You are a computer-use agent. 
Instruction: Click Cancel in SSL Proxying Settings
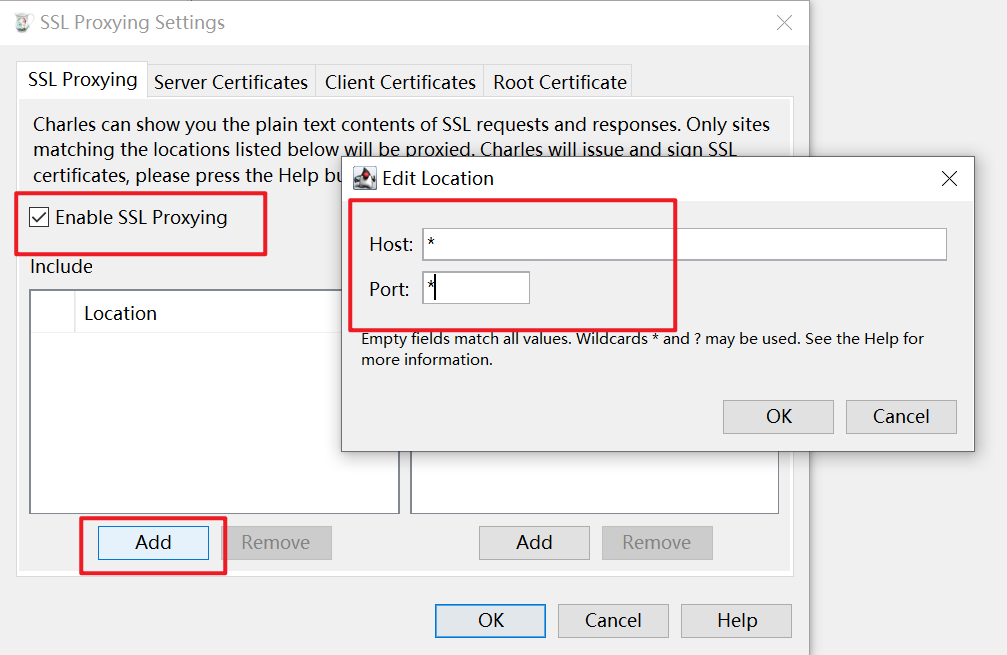point(613,620)
